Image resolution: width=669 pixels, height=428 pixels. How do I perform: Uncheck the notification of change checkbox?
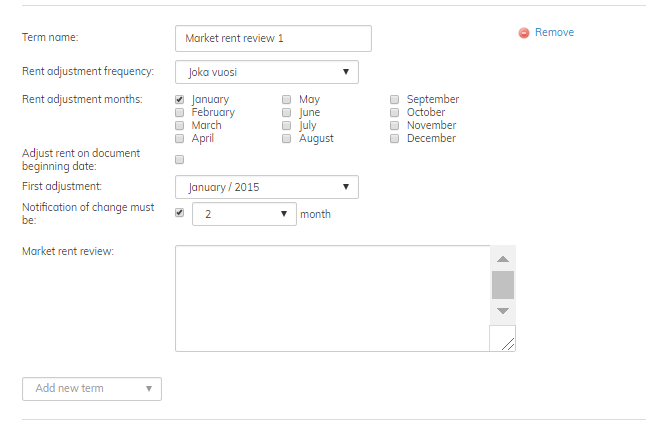180,213
